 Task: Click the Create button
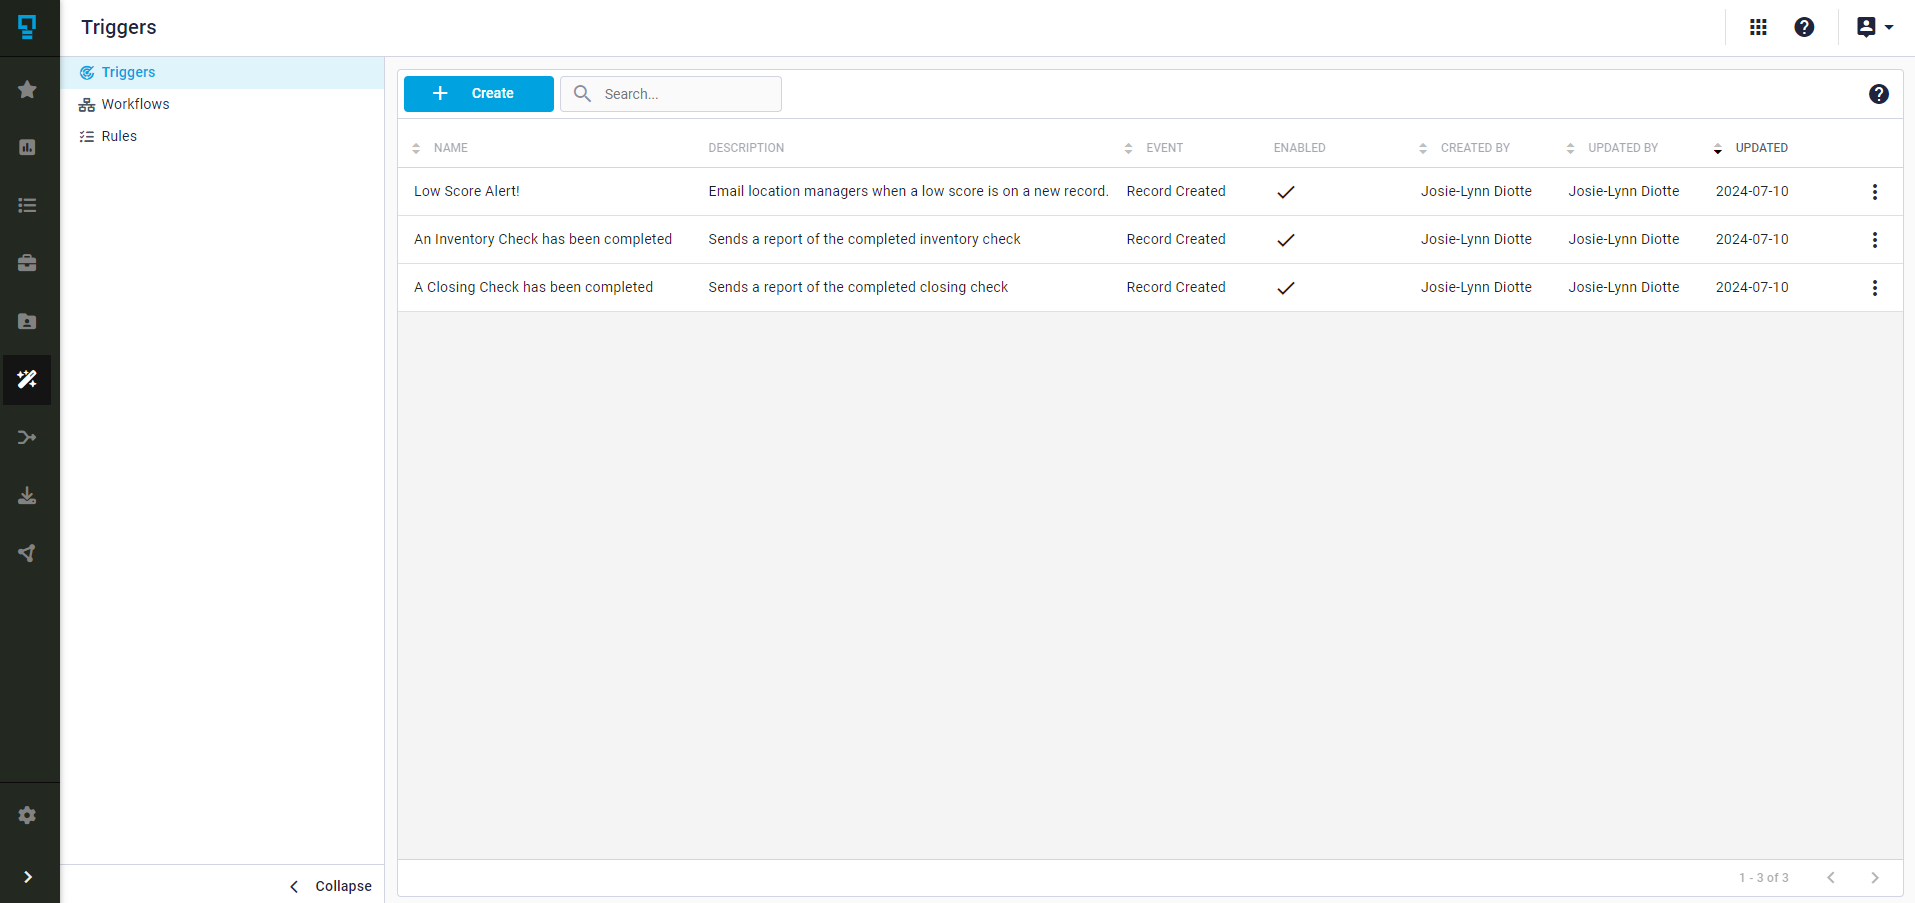point(478,93)
